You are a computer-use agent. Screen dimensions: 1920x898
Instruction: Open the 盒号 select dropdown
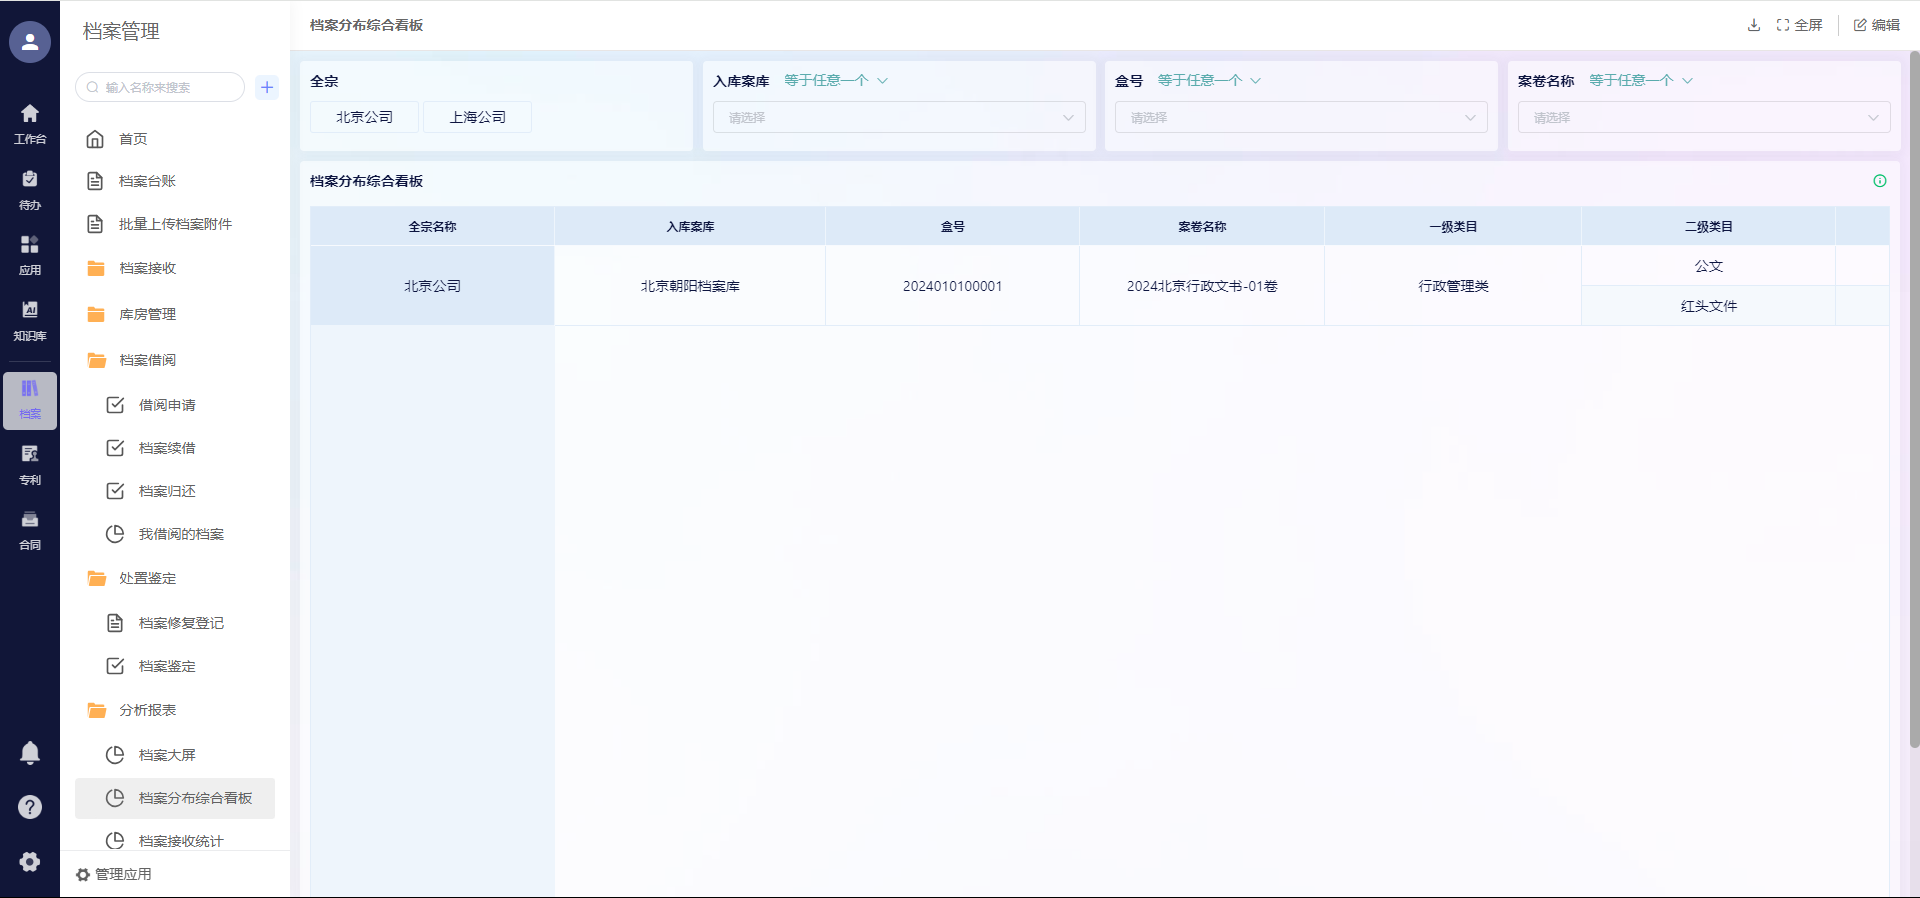click(1301, 117)
